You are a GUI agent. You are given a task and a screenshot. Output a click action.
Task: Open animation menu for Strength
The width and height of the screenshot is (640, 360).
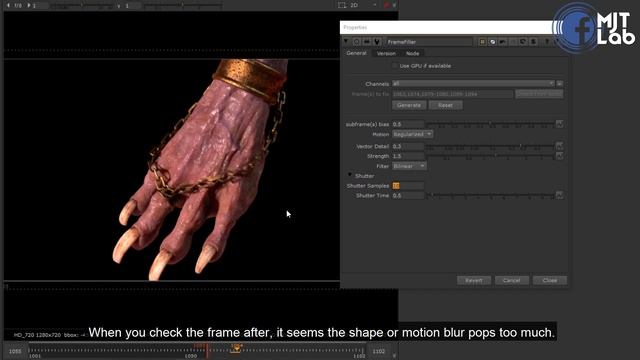[560, 156]
